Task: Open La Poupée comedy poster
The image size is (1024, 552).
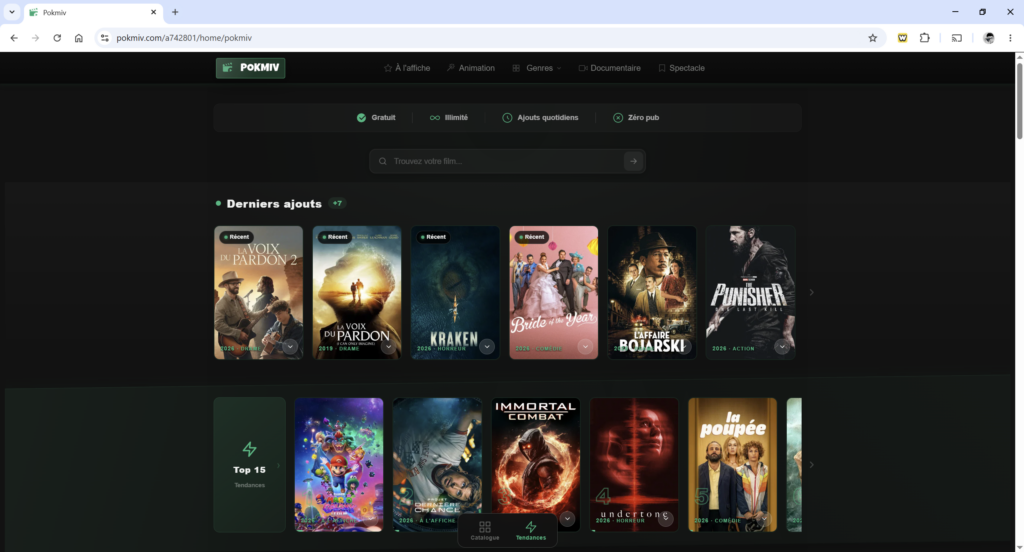Action: point(733,464)
